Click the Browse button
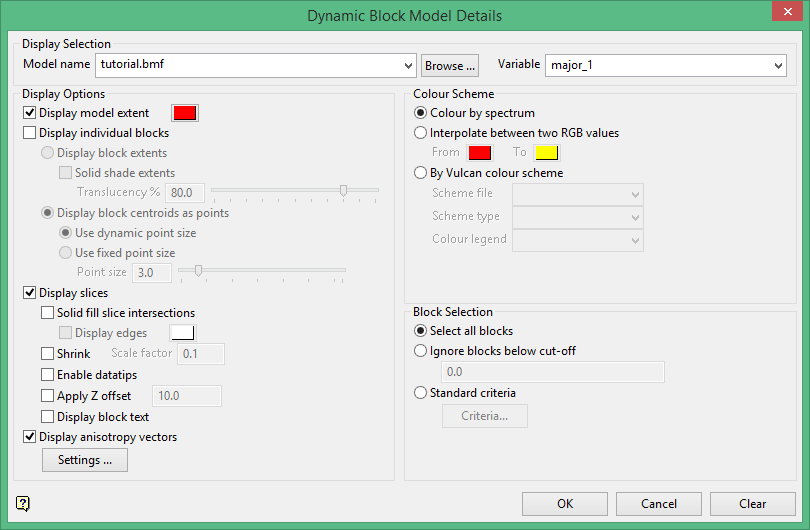This screenshot has height=530, width=810. point(450,66)
